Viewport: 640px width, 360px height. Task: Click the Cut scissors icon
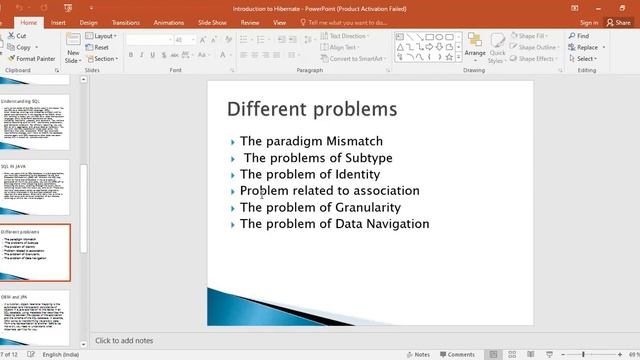point(11,36)
